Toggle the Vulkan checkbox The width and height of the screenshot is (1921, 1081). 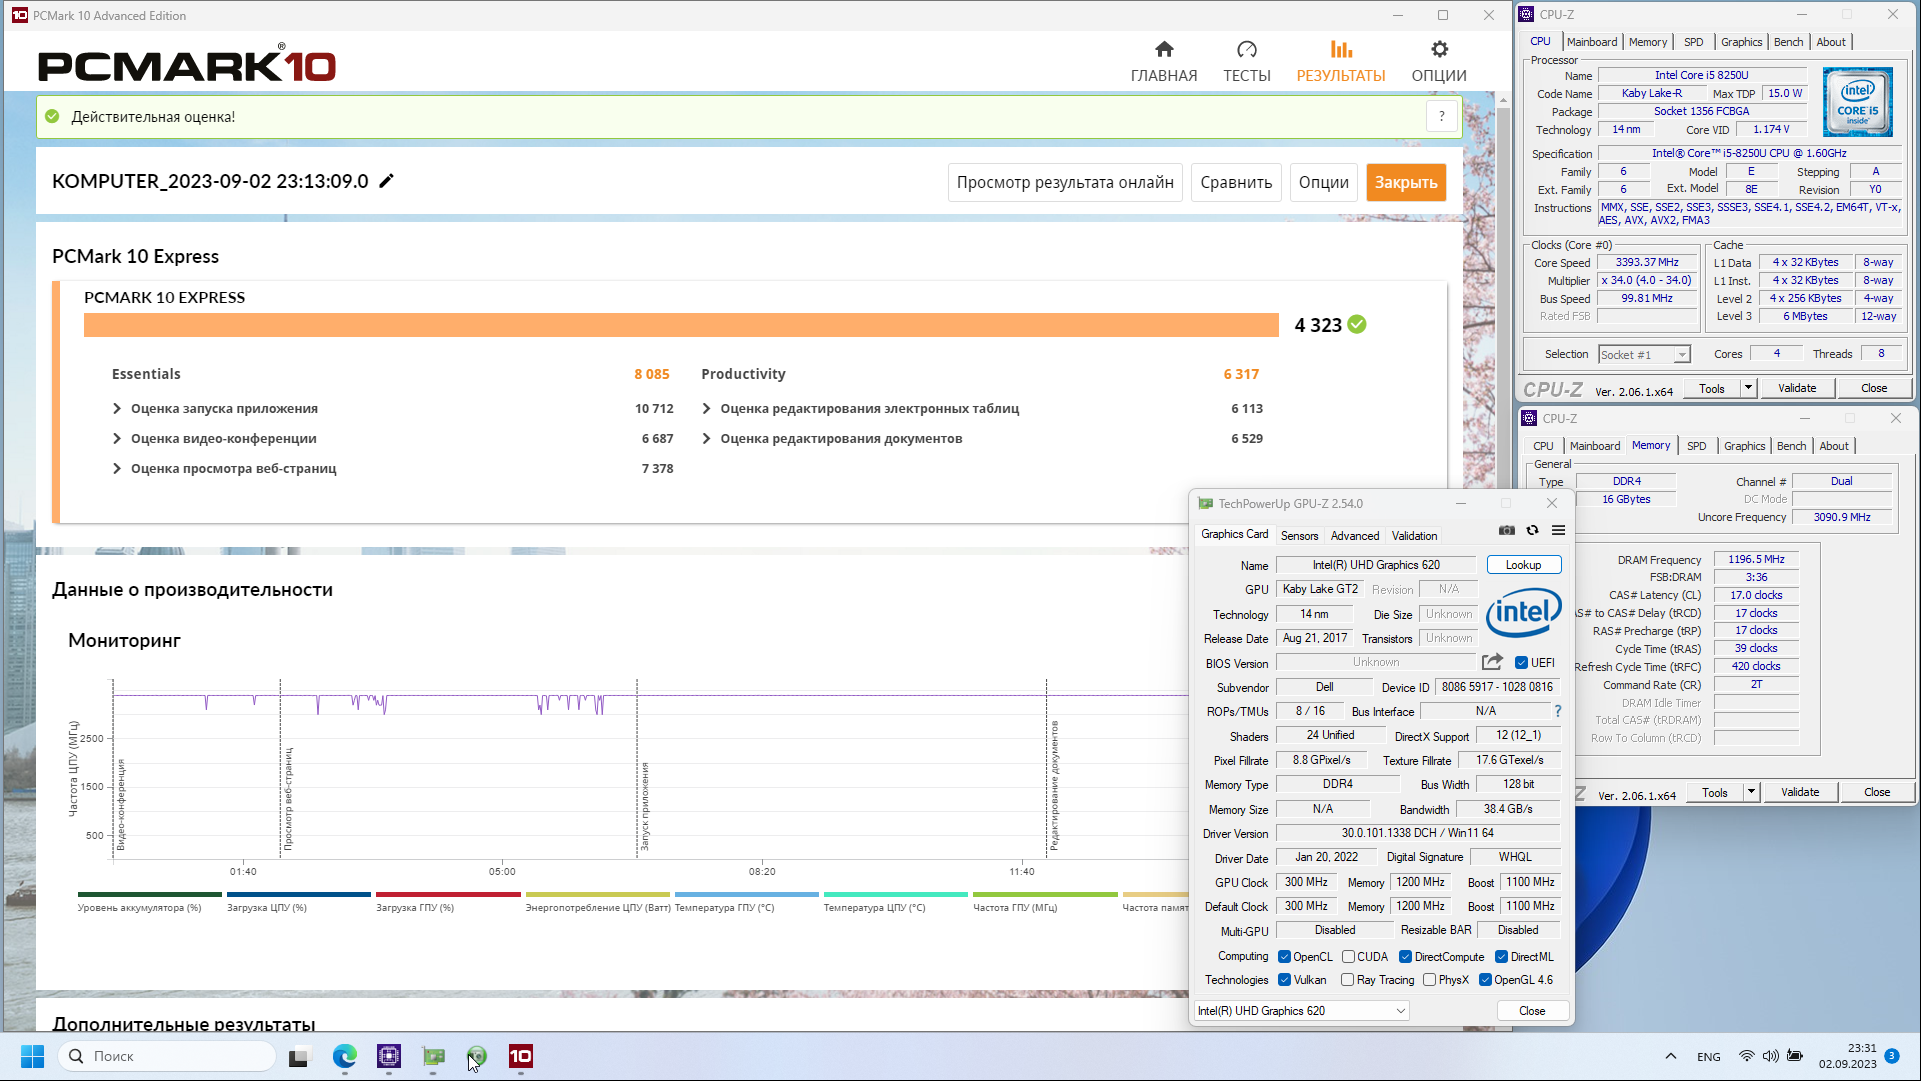pyautogui.click(x=1284, y=980)
